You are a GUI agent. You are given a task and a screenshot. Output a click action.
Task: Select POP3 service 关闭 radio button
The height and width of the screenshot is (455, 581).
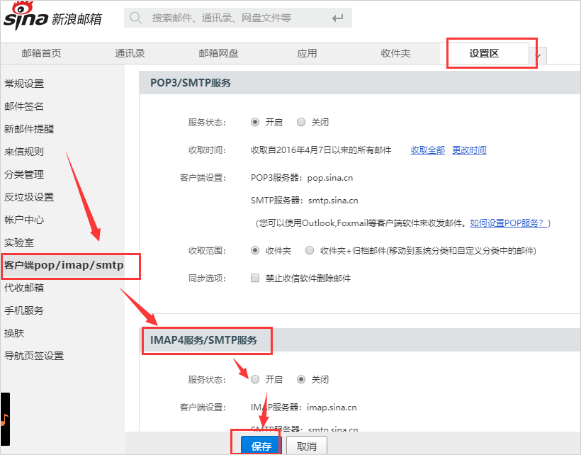301,122
